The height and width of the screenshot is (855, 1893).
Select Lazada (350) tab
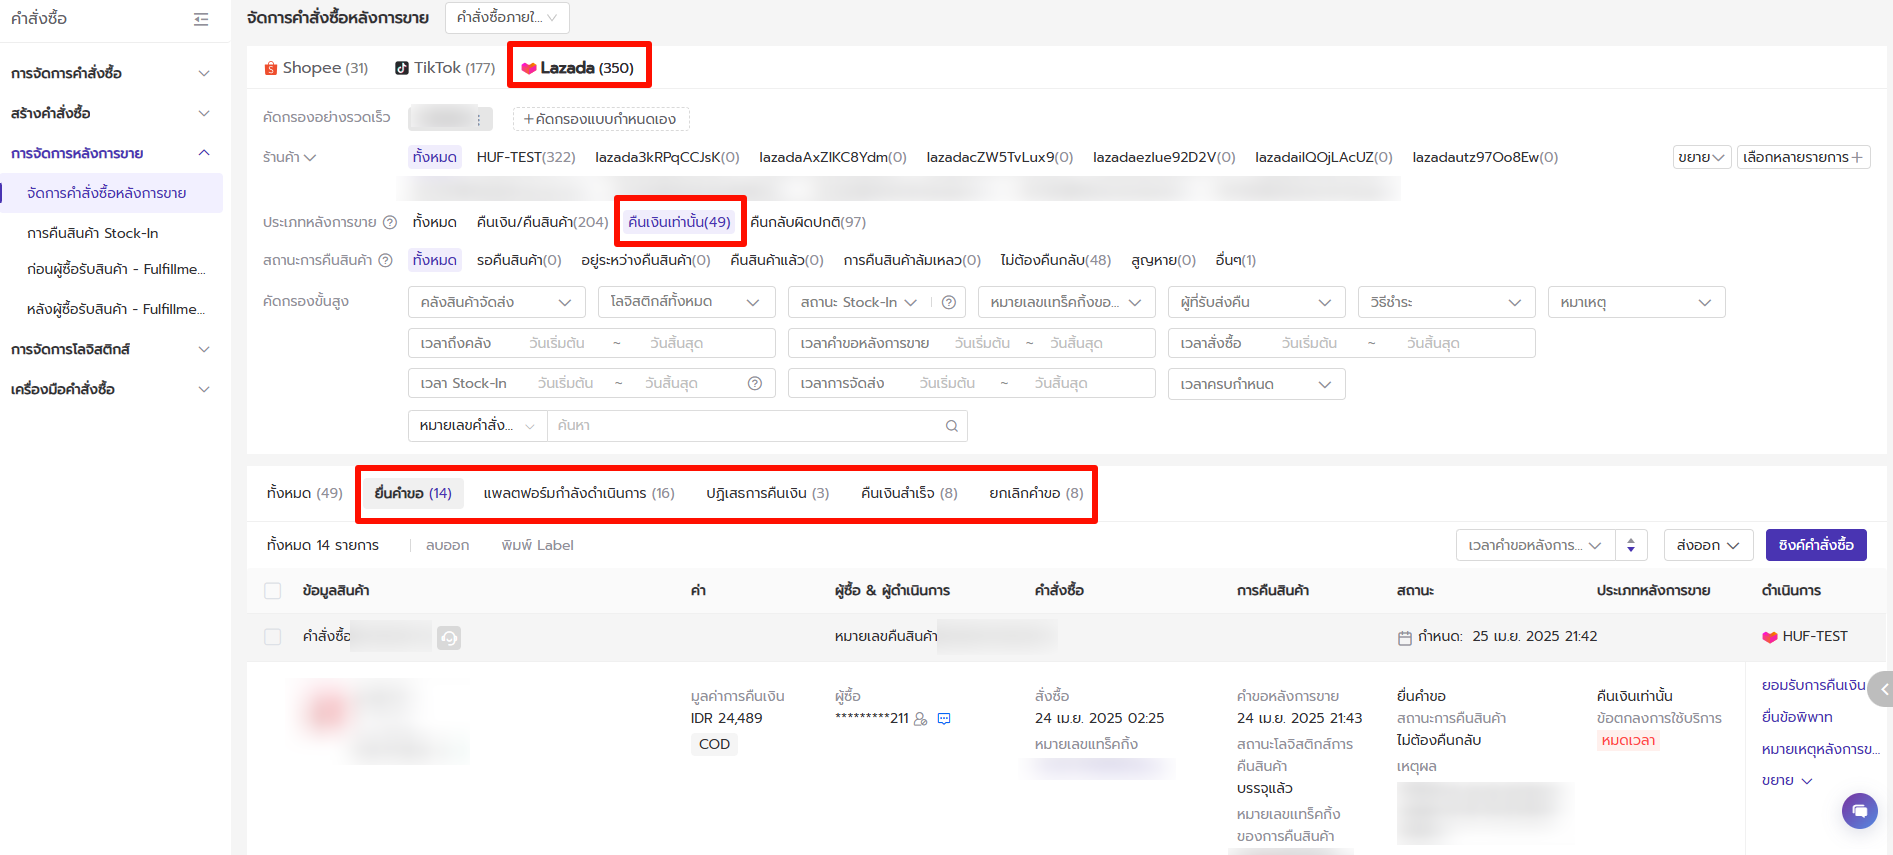coord(578,68)
